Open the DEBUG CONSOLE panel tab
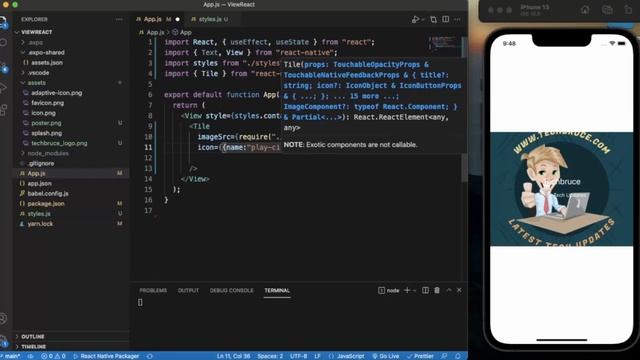The image size is (640, 360). click(231, 291)
